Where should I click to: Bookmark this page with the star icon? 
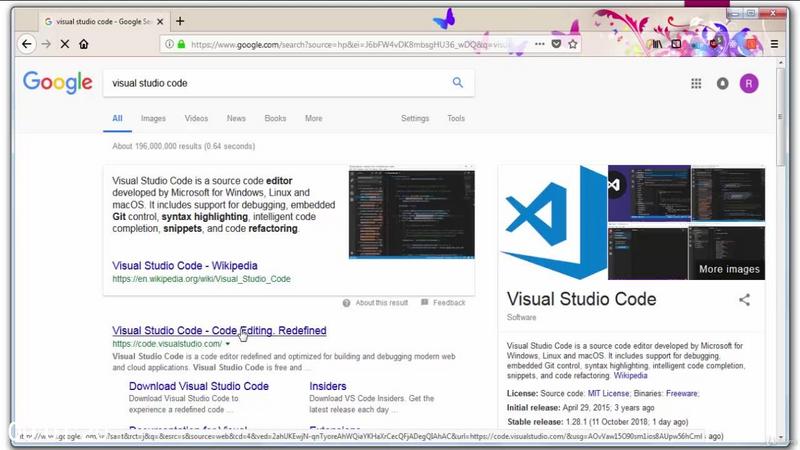(x=573, y=44)
